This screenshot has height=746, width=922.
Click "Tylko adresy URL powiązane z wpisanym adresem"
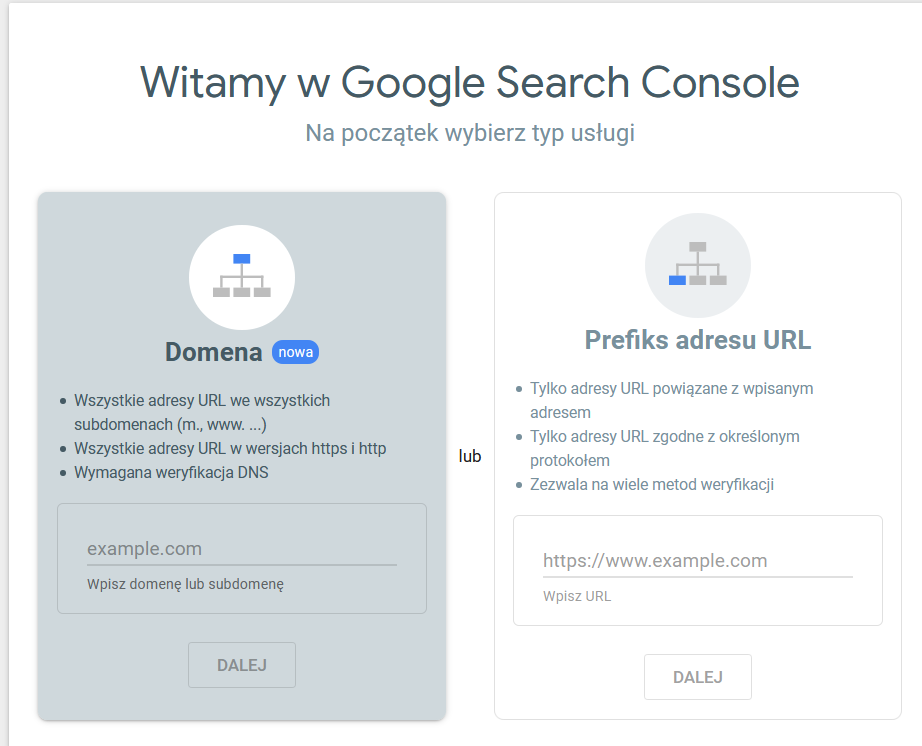coord(672,400)
